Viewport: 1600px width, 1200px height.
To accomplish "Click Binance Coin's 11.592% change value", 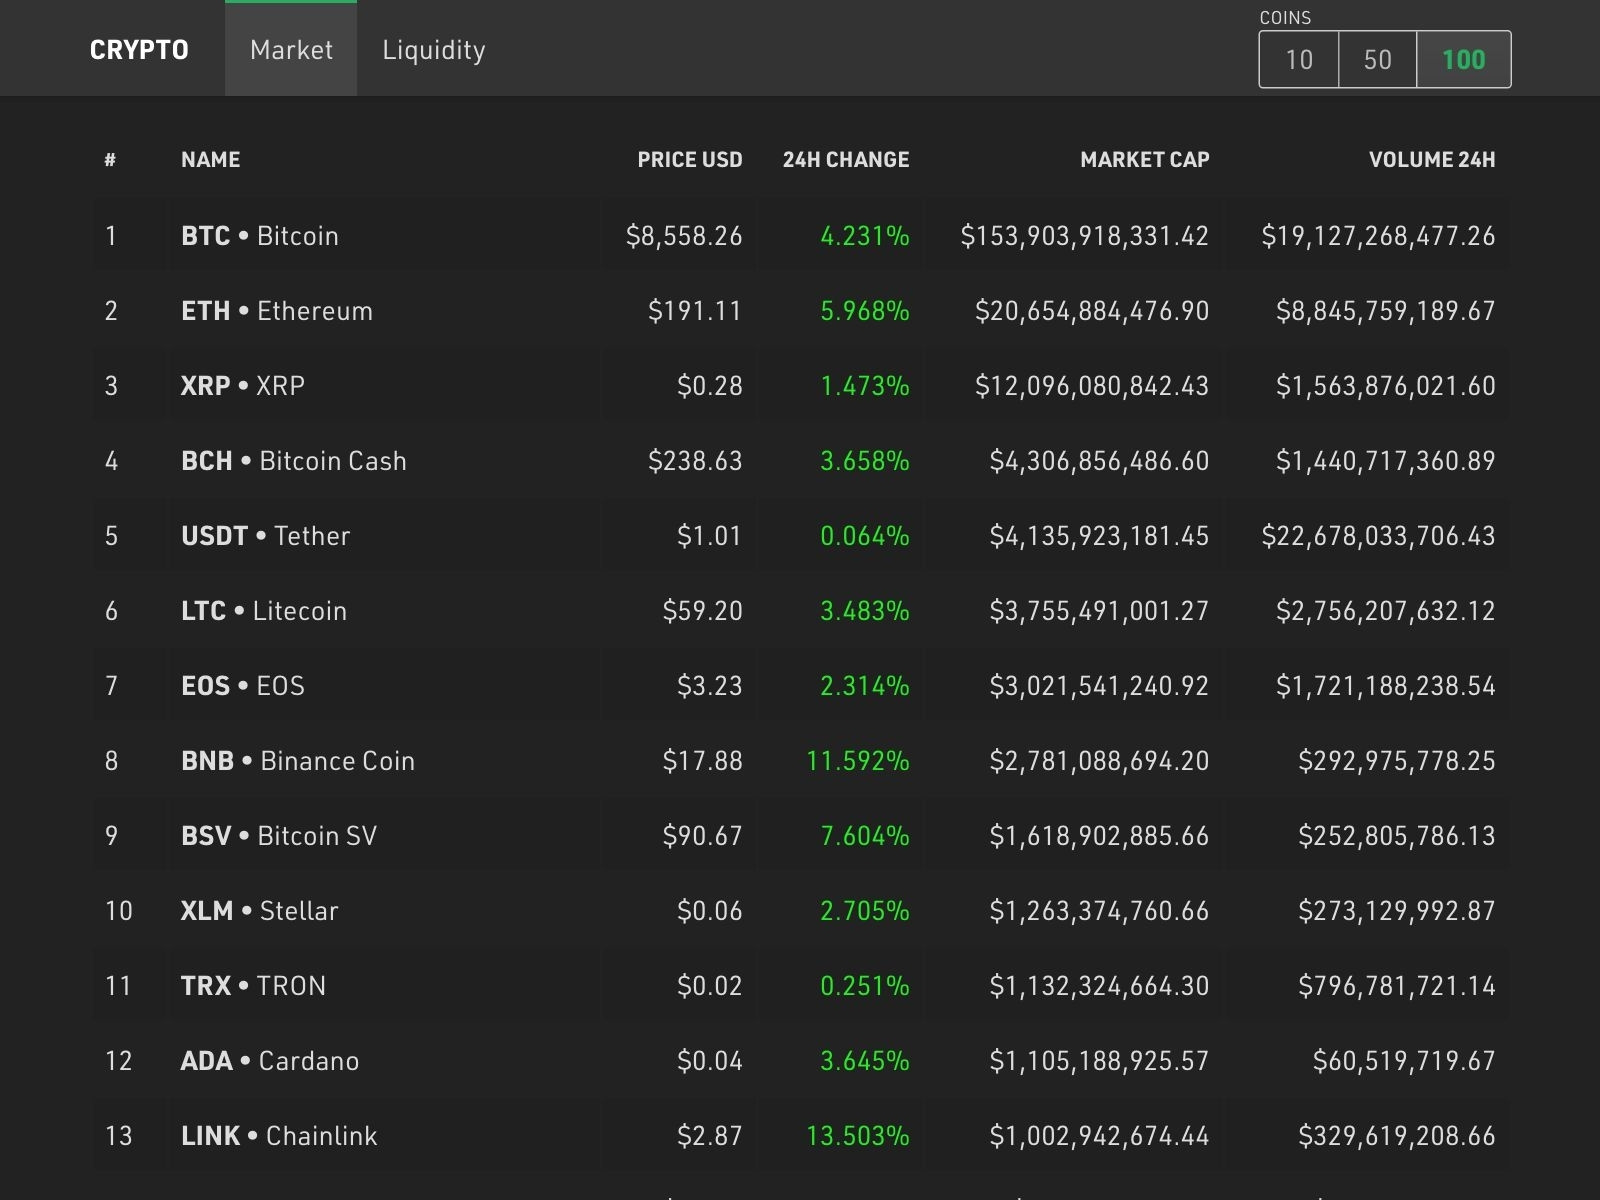I will pyautogui.click(x=858, y=760).
